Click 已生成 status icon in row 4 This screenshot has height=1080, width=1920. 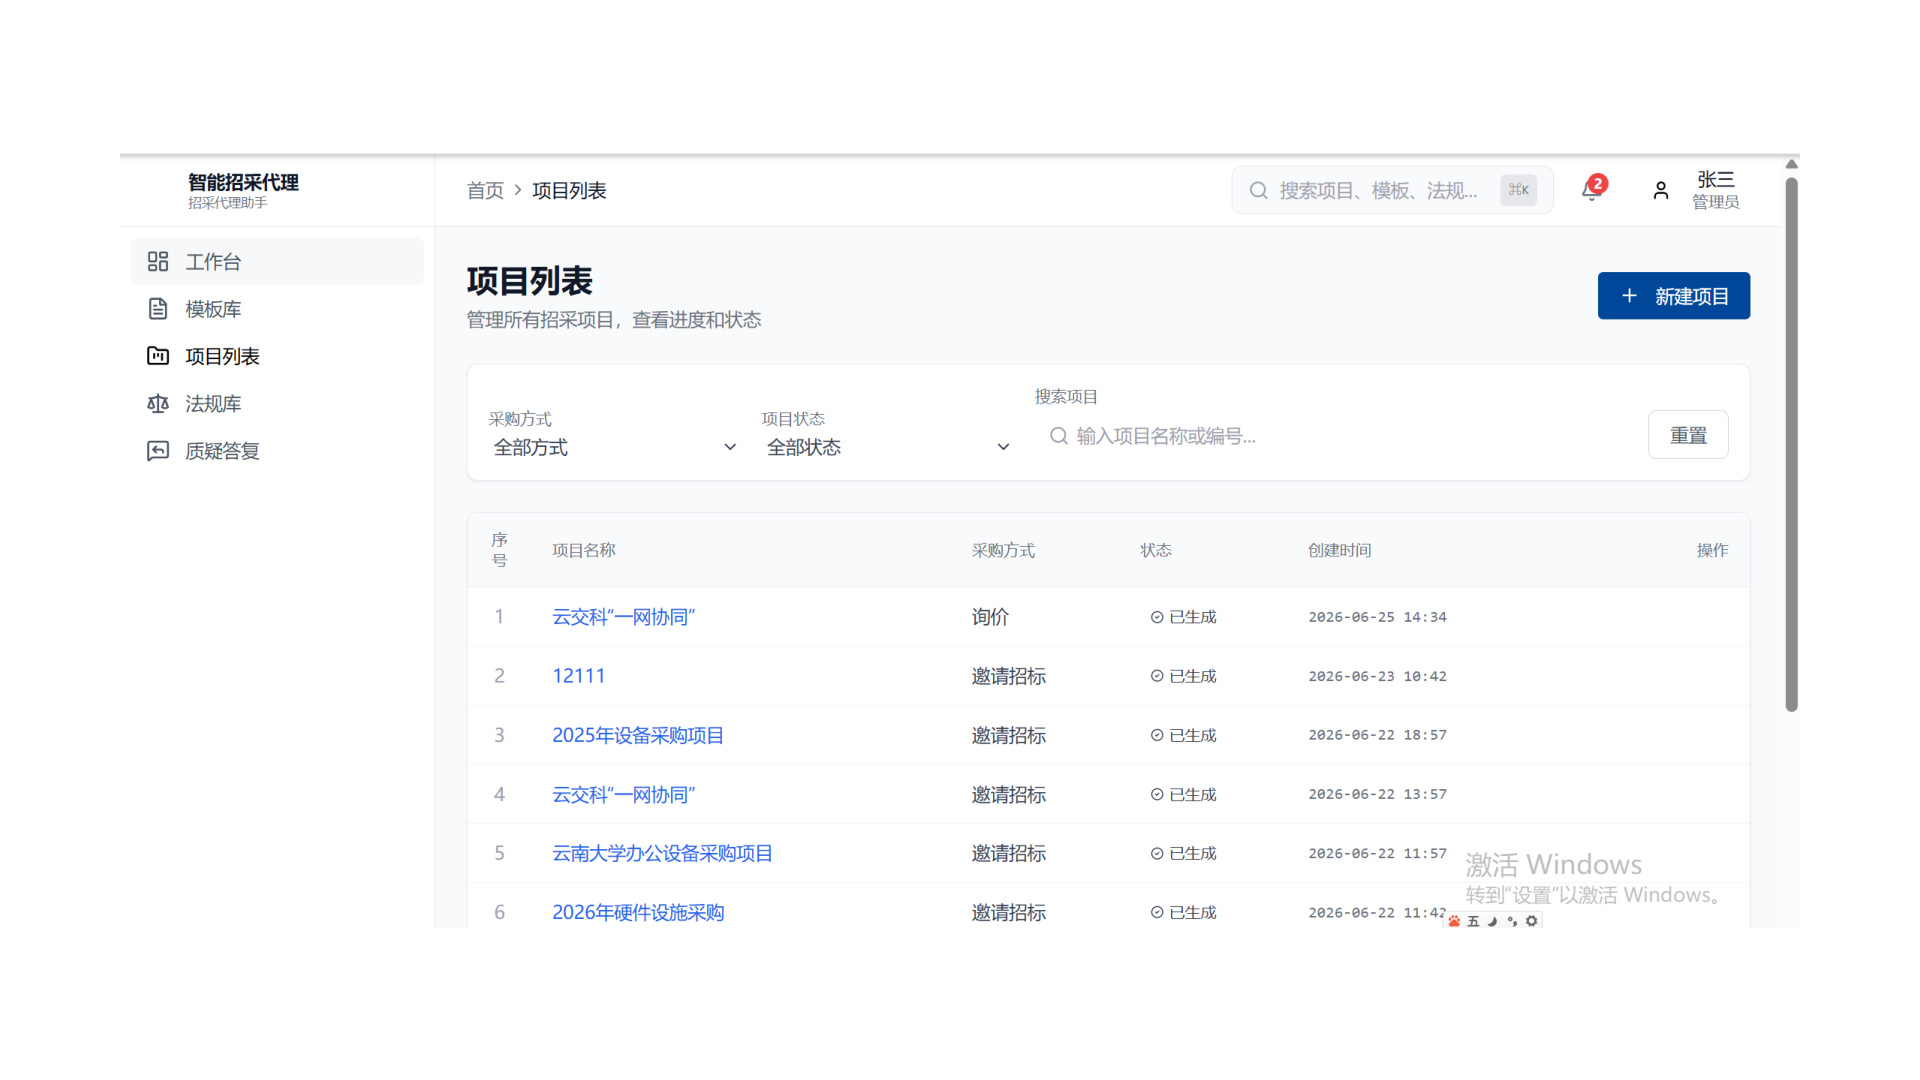tap(1157, 794)
